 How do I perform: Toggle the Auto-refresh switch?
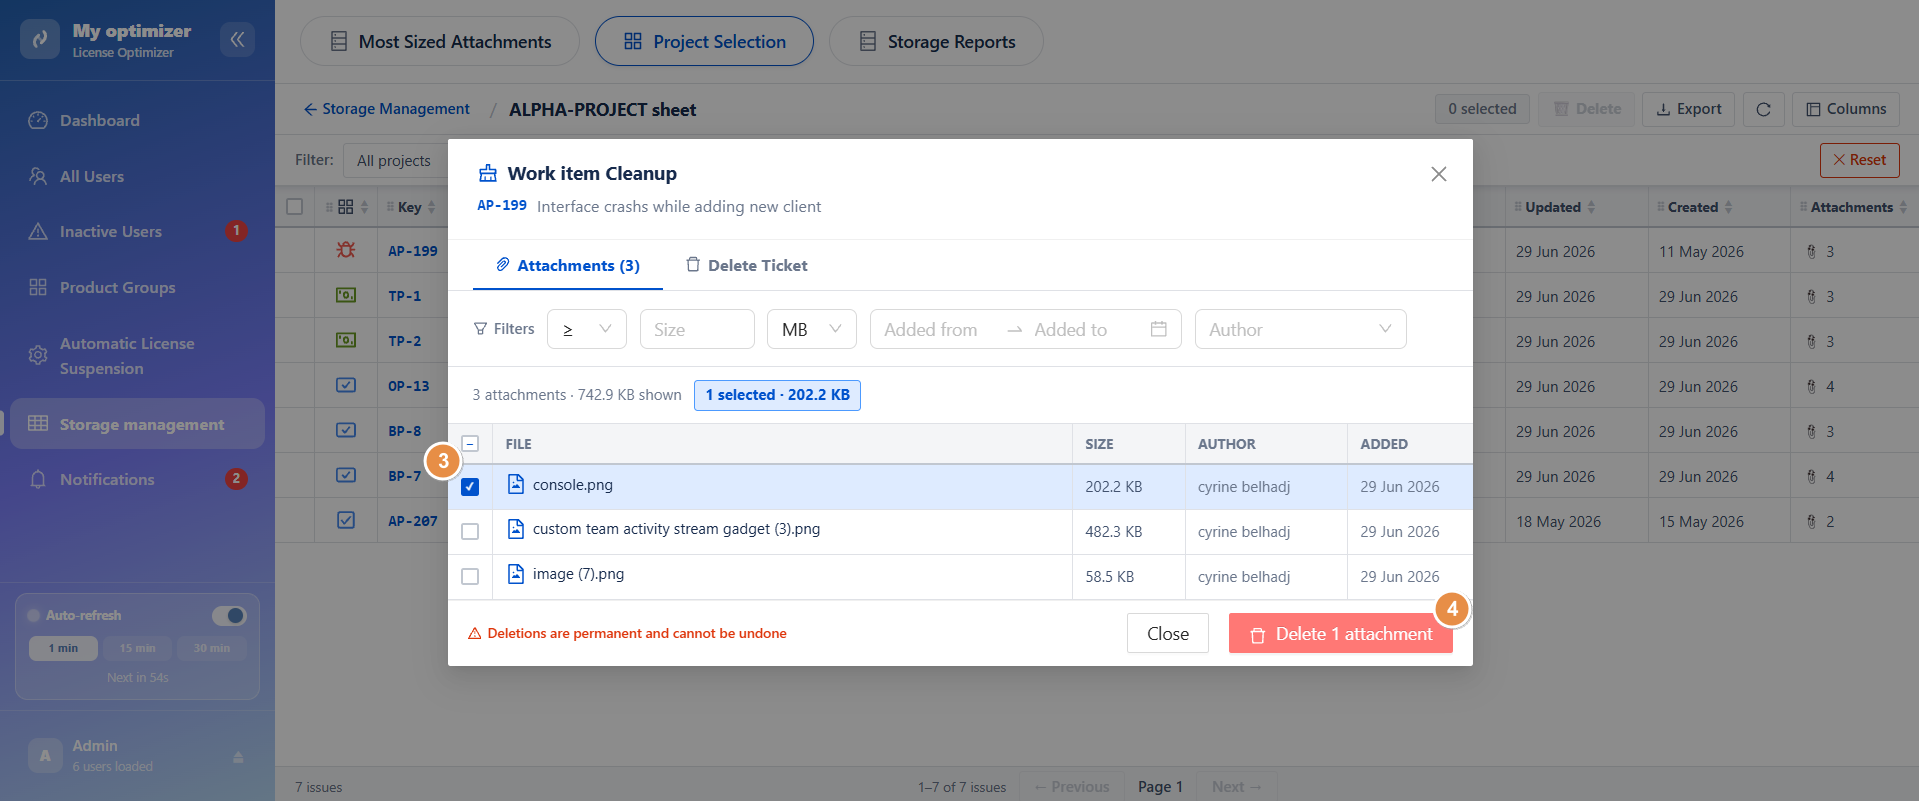point(229,615)
